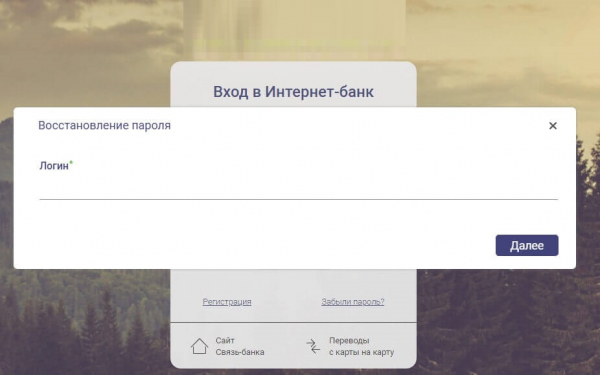Image resolution: width=600 pixels, height=375 pixels.
Task: Open Переводы с карты на карту link
Action: (x=362, y=346)
